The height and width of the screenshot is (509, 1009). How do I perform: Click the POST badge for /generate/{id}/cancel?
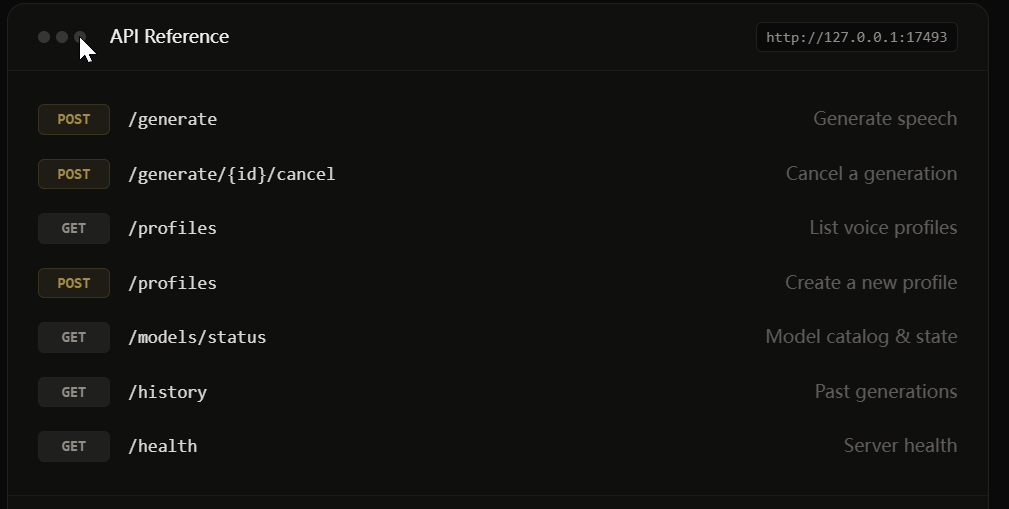click(x=73, y=174)
